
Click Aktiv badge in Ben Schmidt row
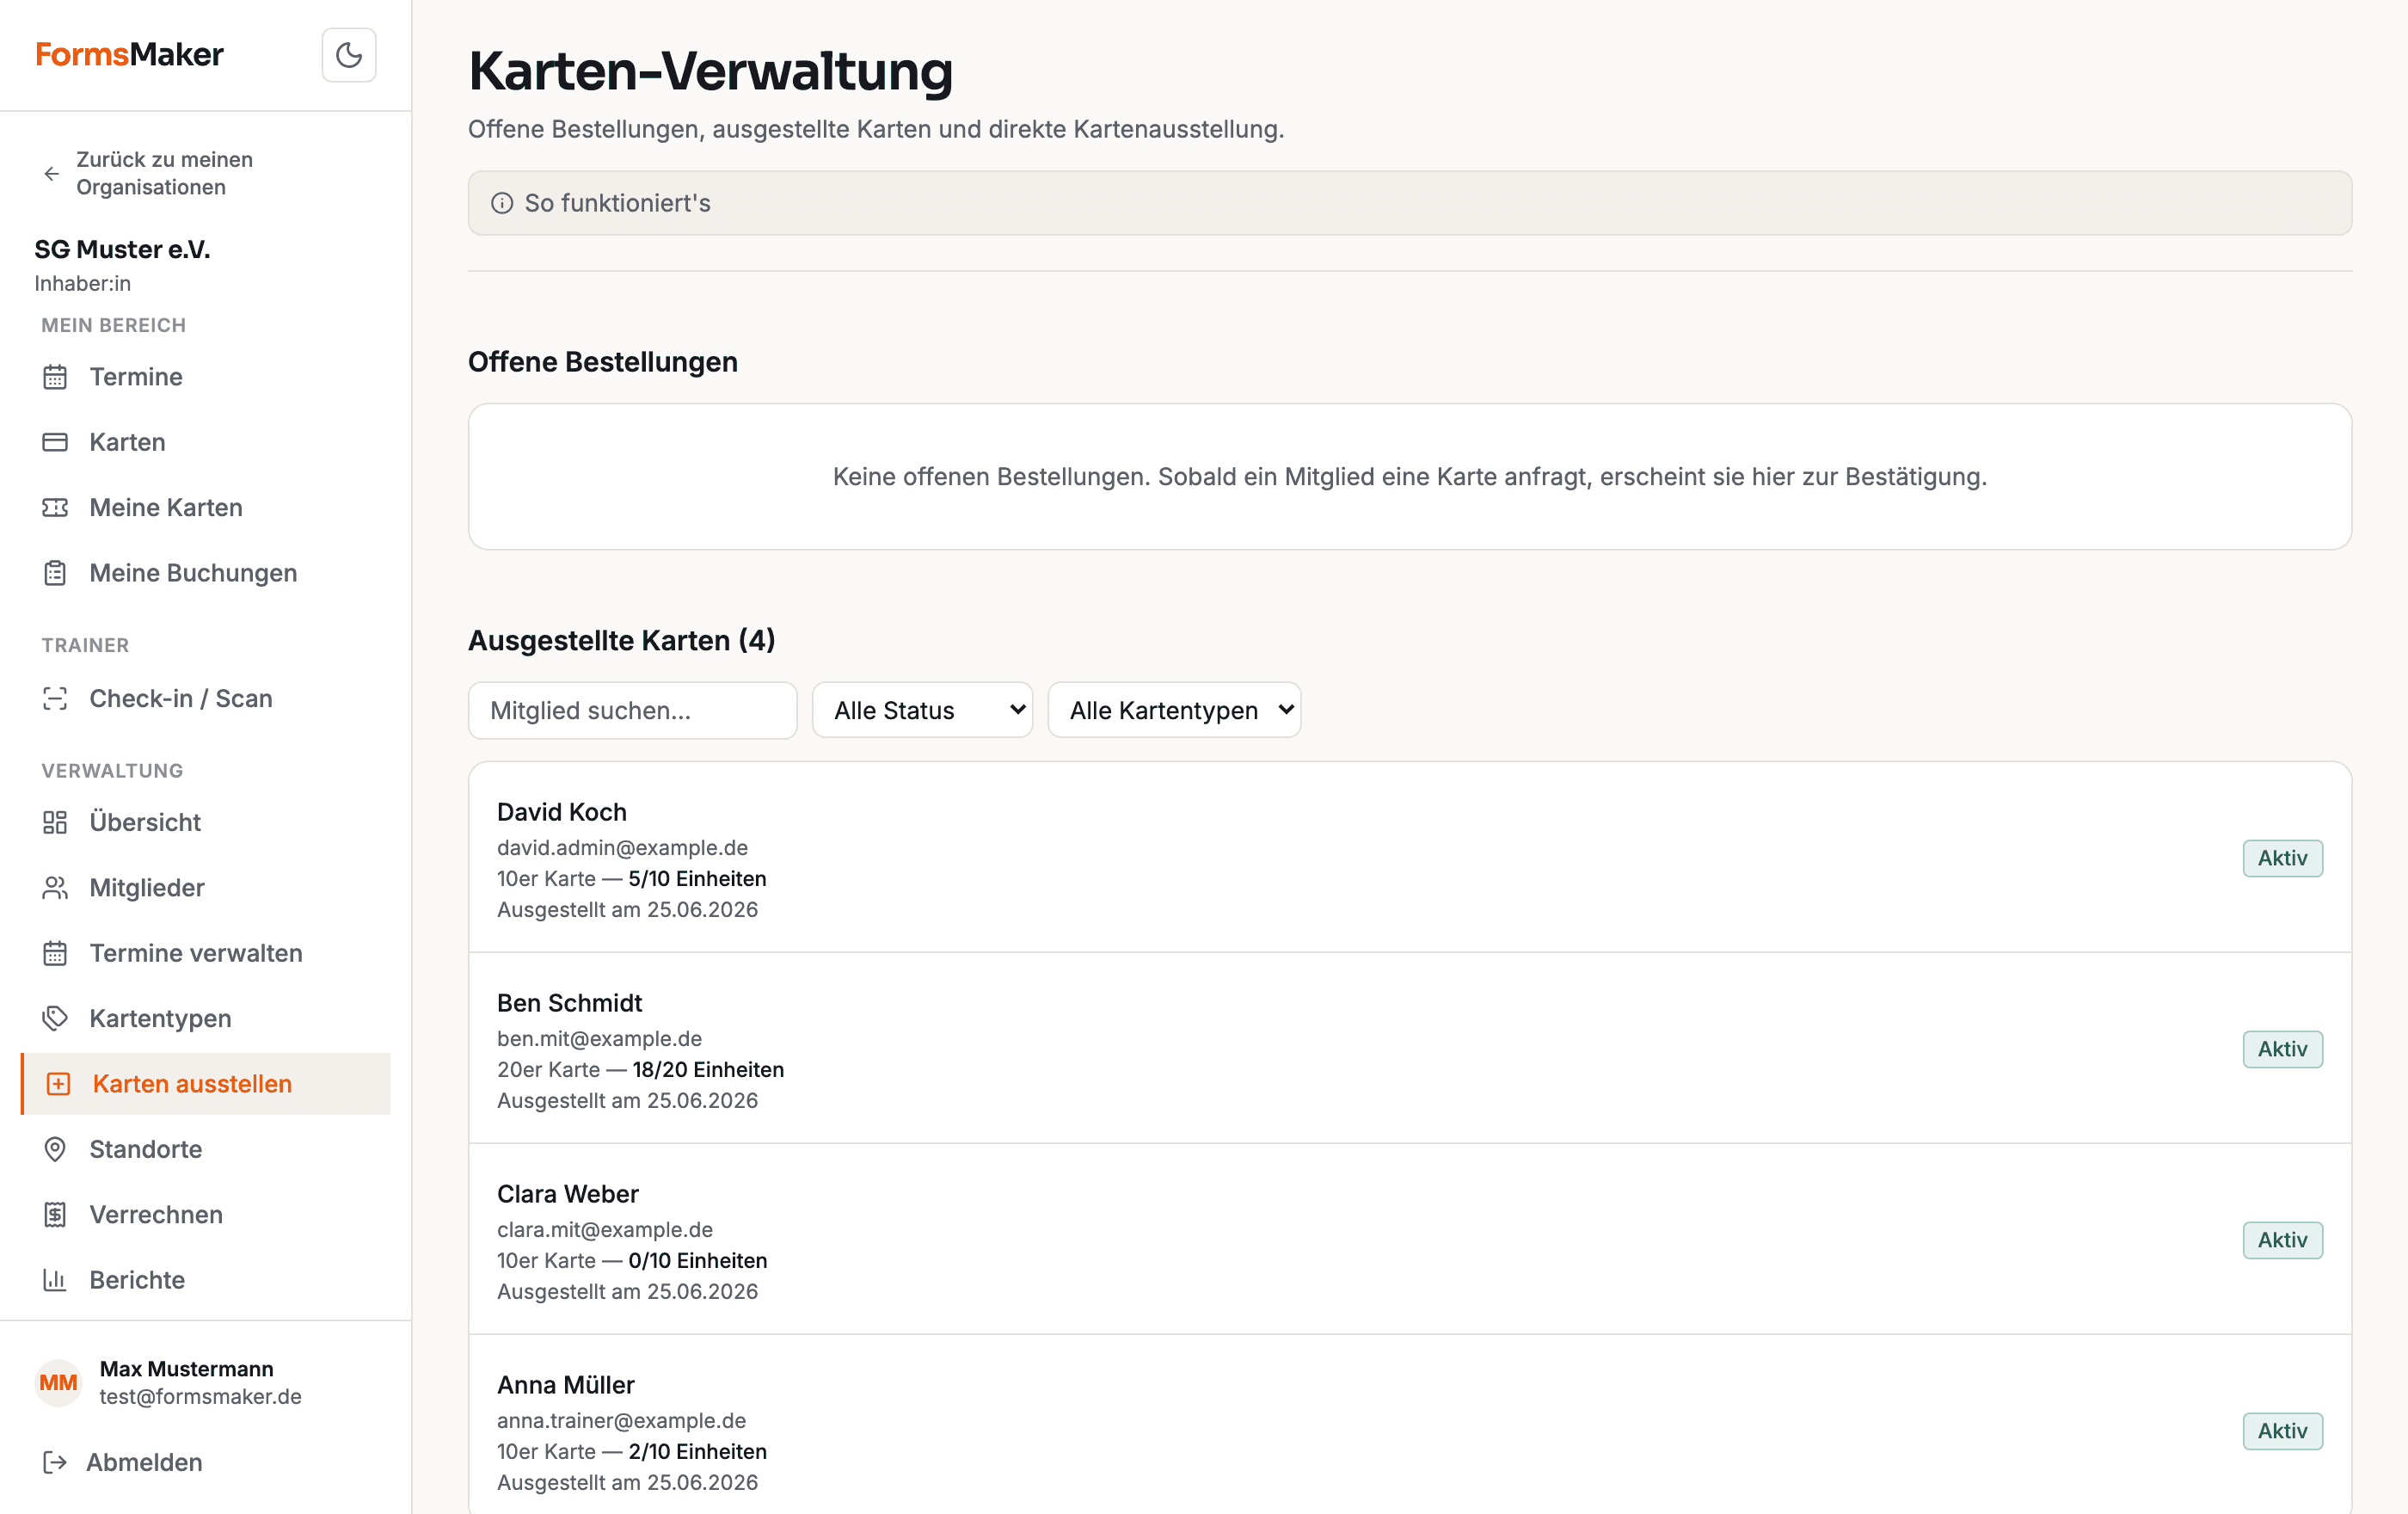click(2282, 1049)
